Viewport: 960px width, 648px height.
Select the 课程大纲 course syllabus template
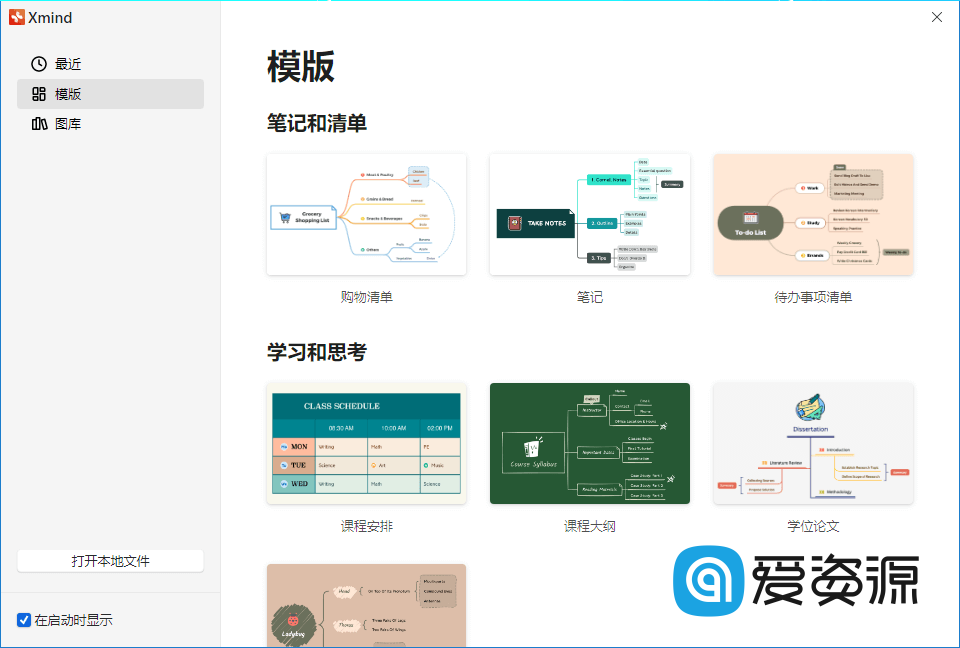(x=589, y=443)
